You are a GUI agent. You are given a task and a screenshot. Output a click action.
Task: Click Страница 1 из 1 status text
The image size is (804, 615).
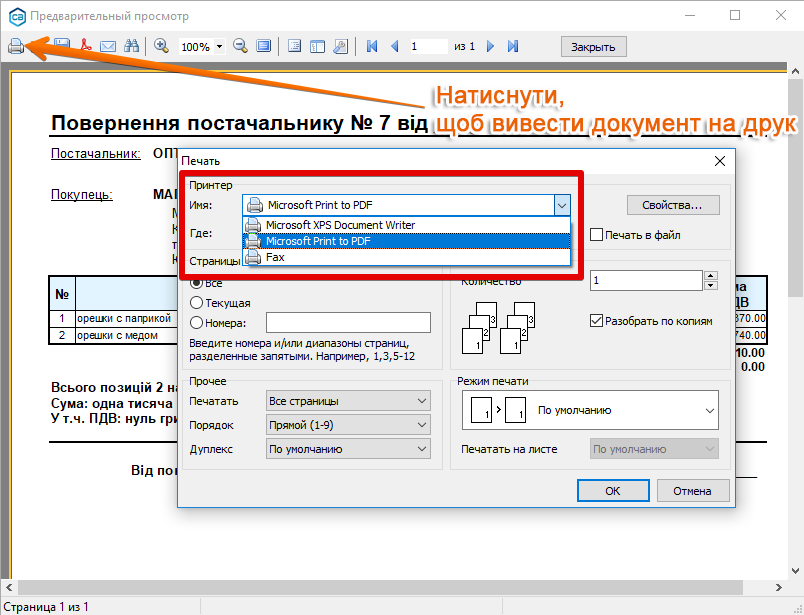(46, 607)
